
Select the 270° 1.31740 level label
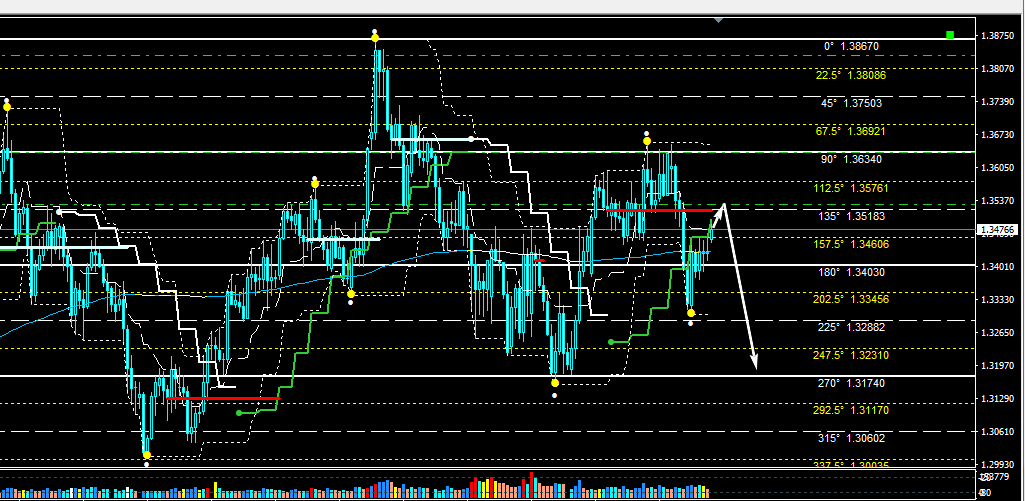click(852, 383)
